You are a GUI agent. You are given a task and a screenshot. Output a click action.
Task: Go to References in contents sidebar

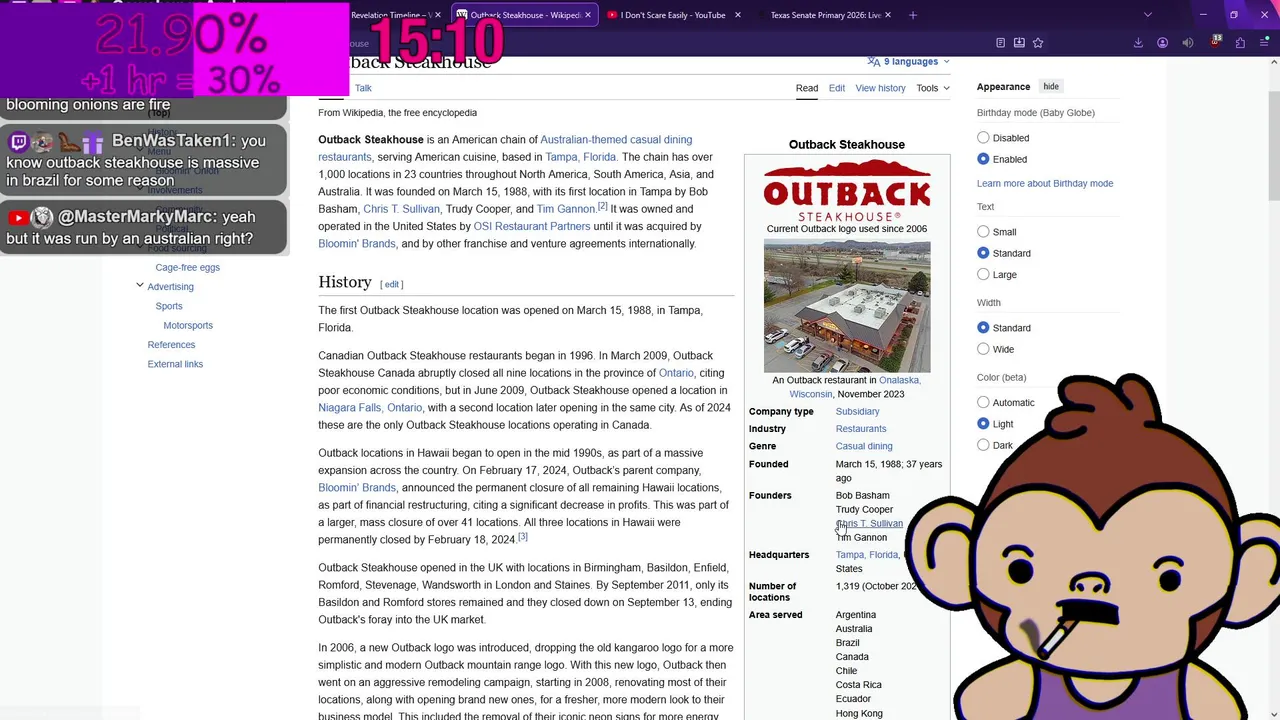click(x=171, y=345)
